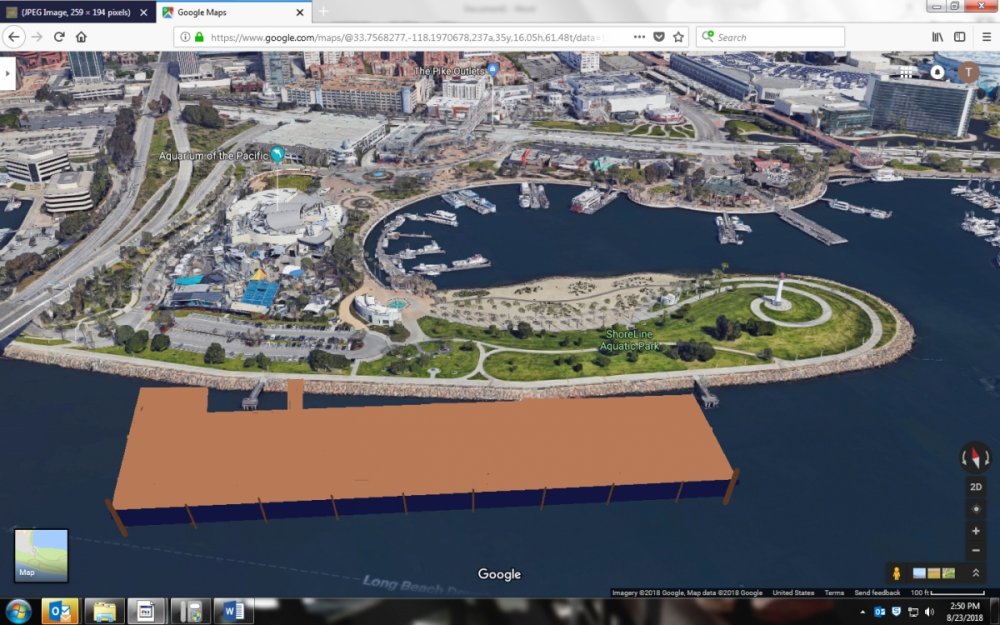Click the Send feedback link

(877, 593)
